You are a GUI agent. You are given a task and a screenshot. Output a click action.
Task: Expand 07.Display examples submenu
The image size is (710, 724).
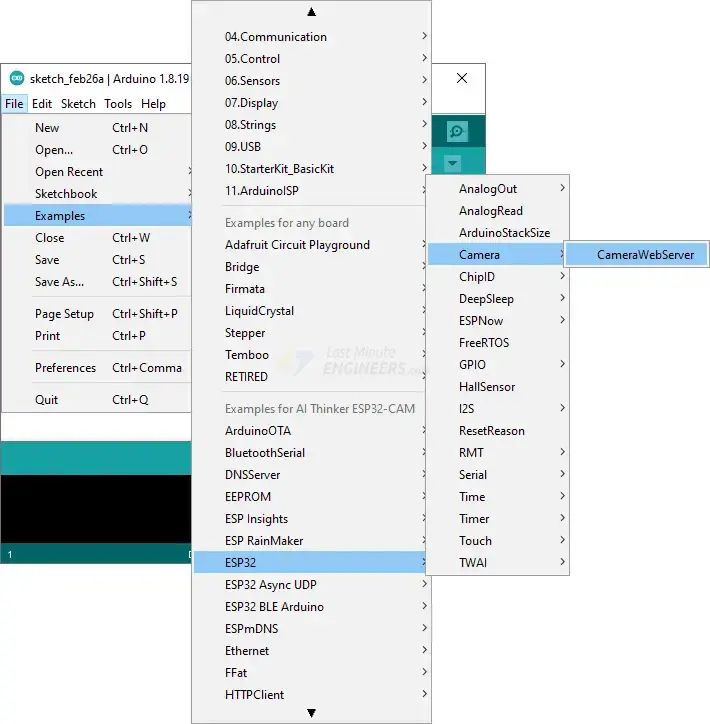point(312,103)
